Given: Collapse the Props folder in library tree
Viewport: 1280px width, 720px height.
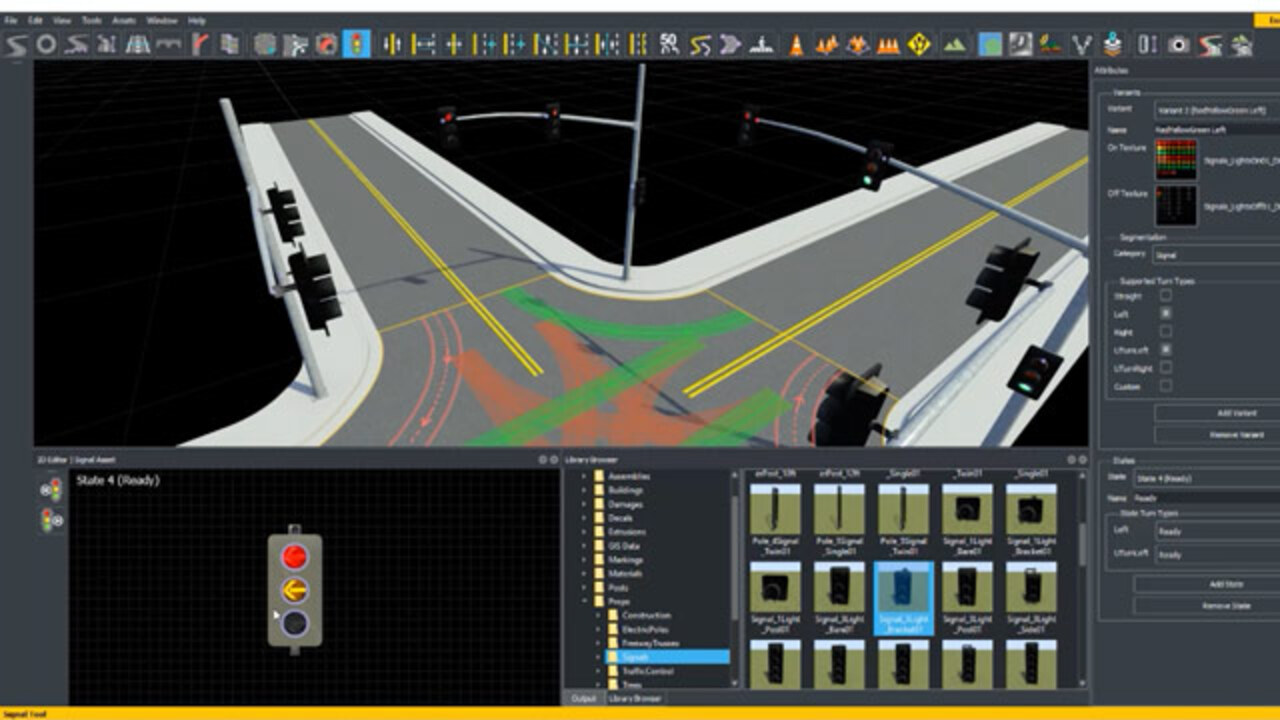Looking at the screenshot, I should [585, 602].
